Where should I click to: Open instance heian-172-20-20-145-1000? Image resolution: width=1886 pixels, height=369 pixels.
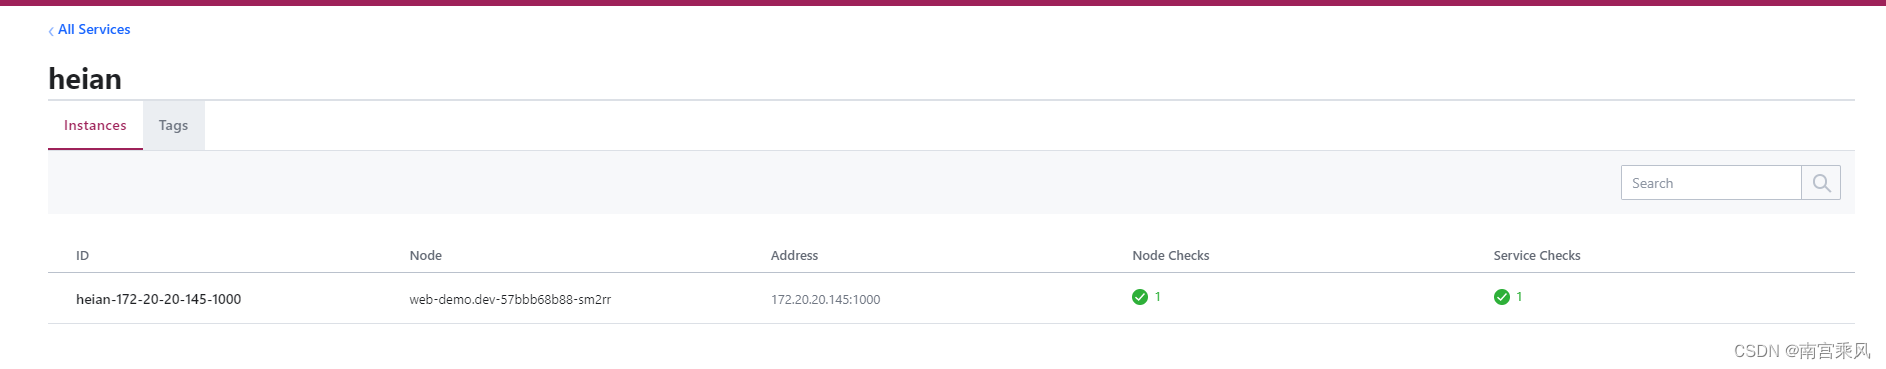[158, 299]
